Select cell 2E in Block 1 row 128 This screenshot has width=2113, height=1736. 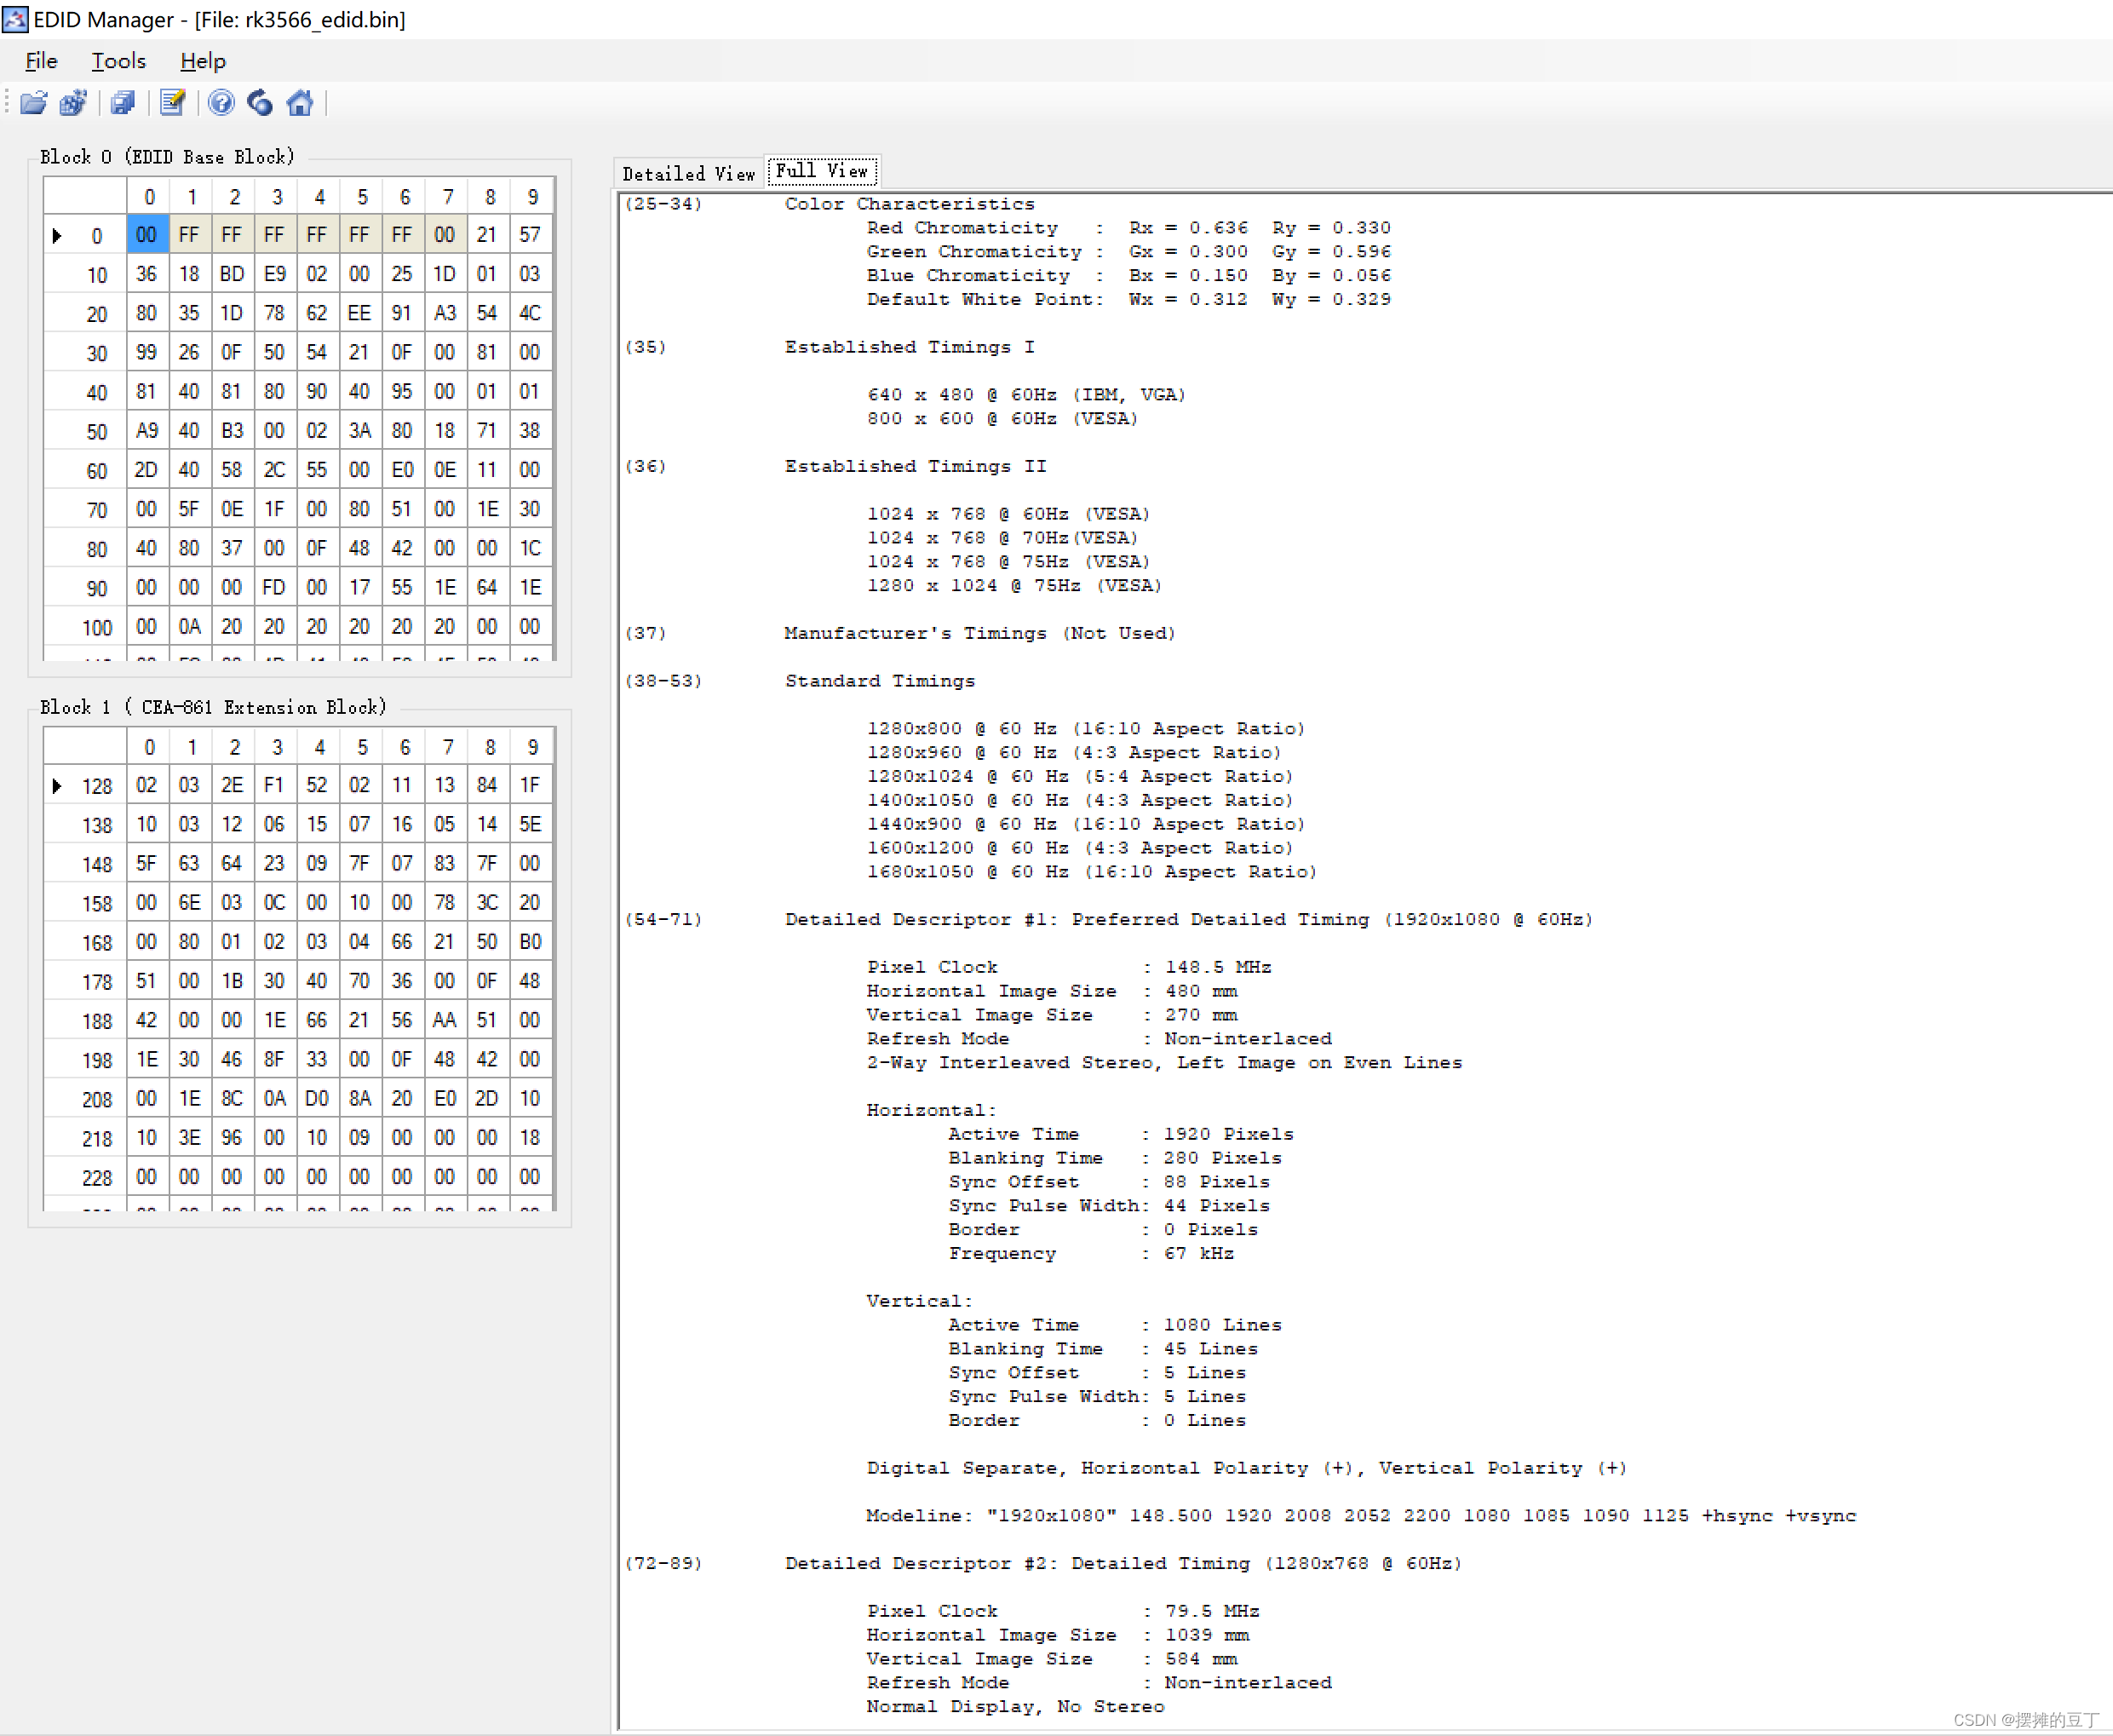click(x=232, y=785)
